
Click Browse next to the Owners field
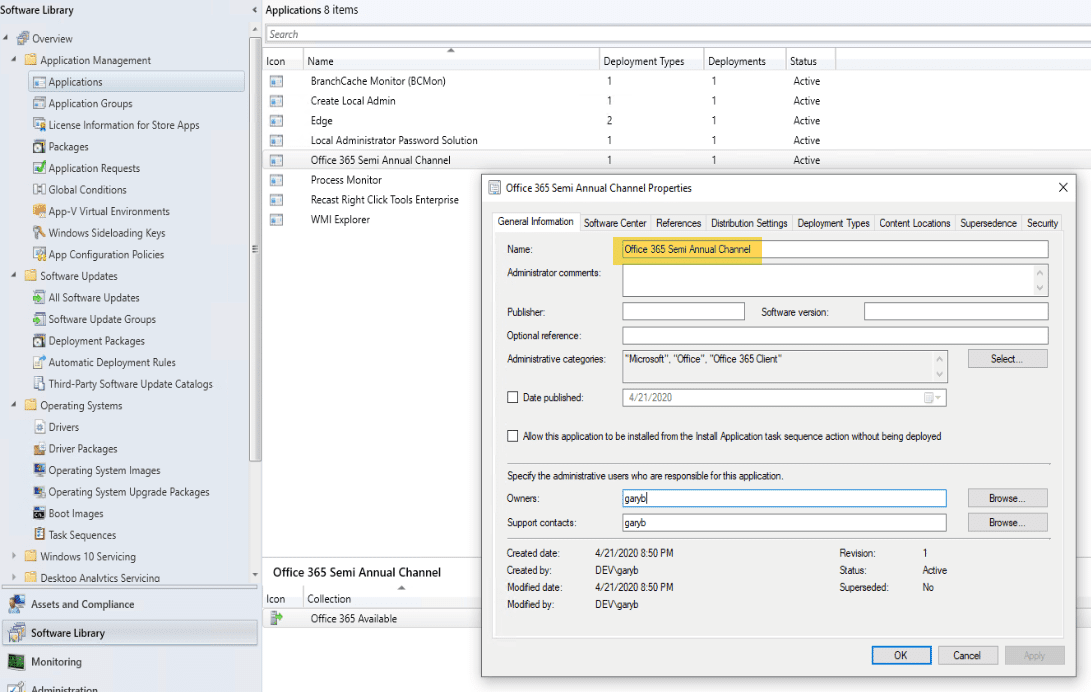(x=1007, y=498)
